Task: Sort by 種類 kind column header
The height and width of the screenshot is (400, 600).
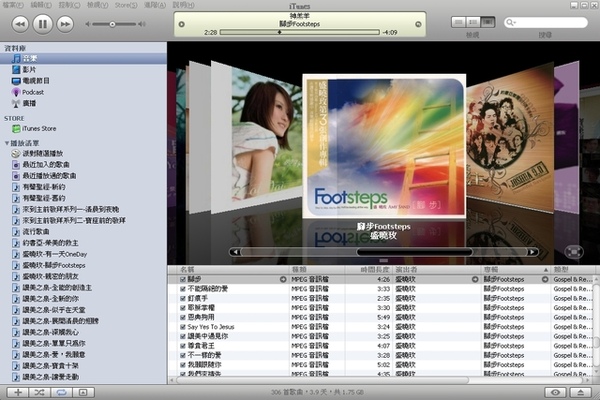Action: (x=316, y=269)
